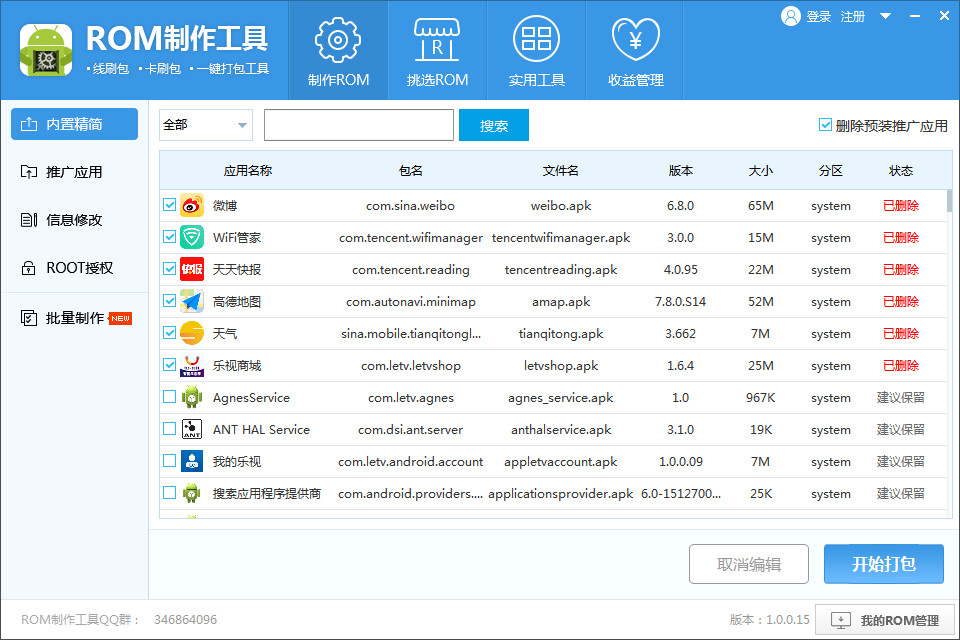This screenshot has height=640, width=960.
Task: Click the 注册 link
Action: (x=852, y=17)
